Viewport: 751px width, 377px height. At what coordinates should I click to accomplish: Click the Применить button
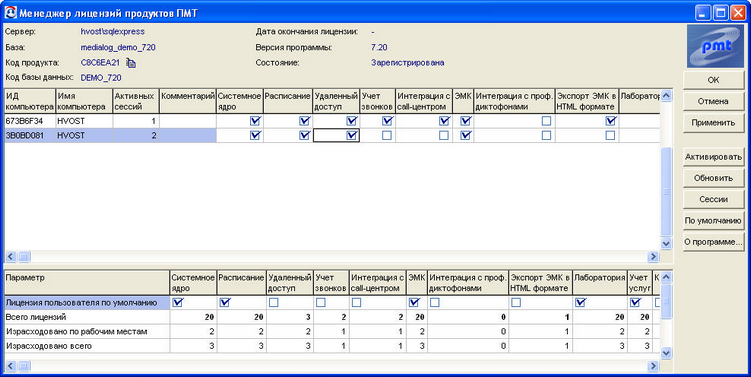click(x=713, y=123)
